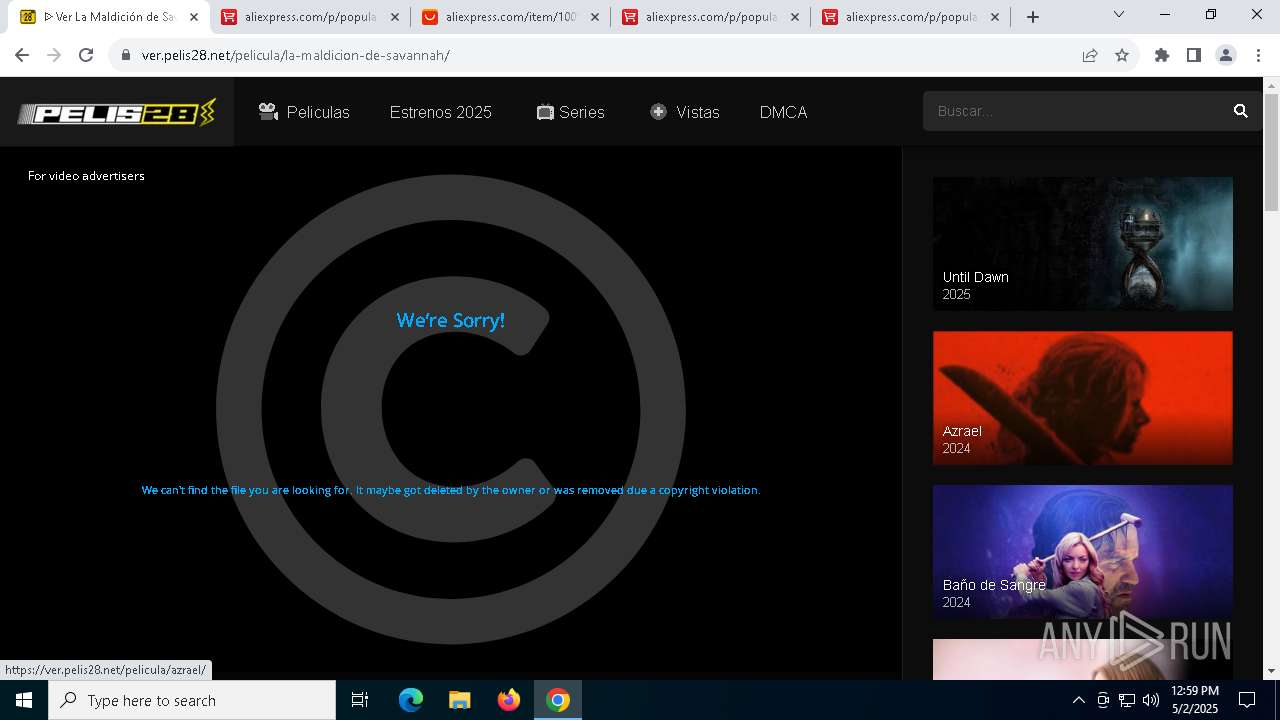The width and height of the screenshot is (1280, 720).
Task: Click the Pelis28 site logo
Action: 116,112
